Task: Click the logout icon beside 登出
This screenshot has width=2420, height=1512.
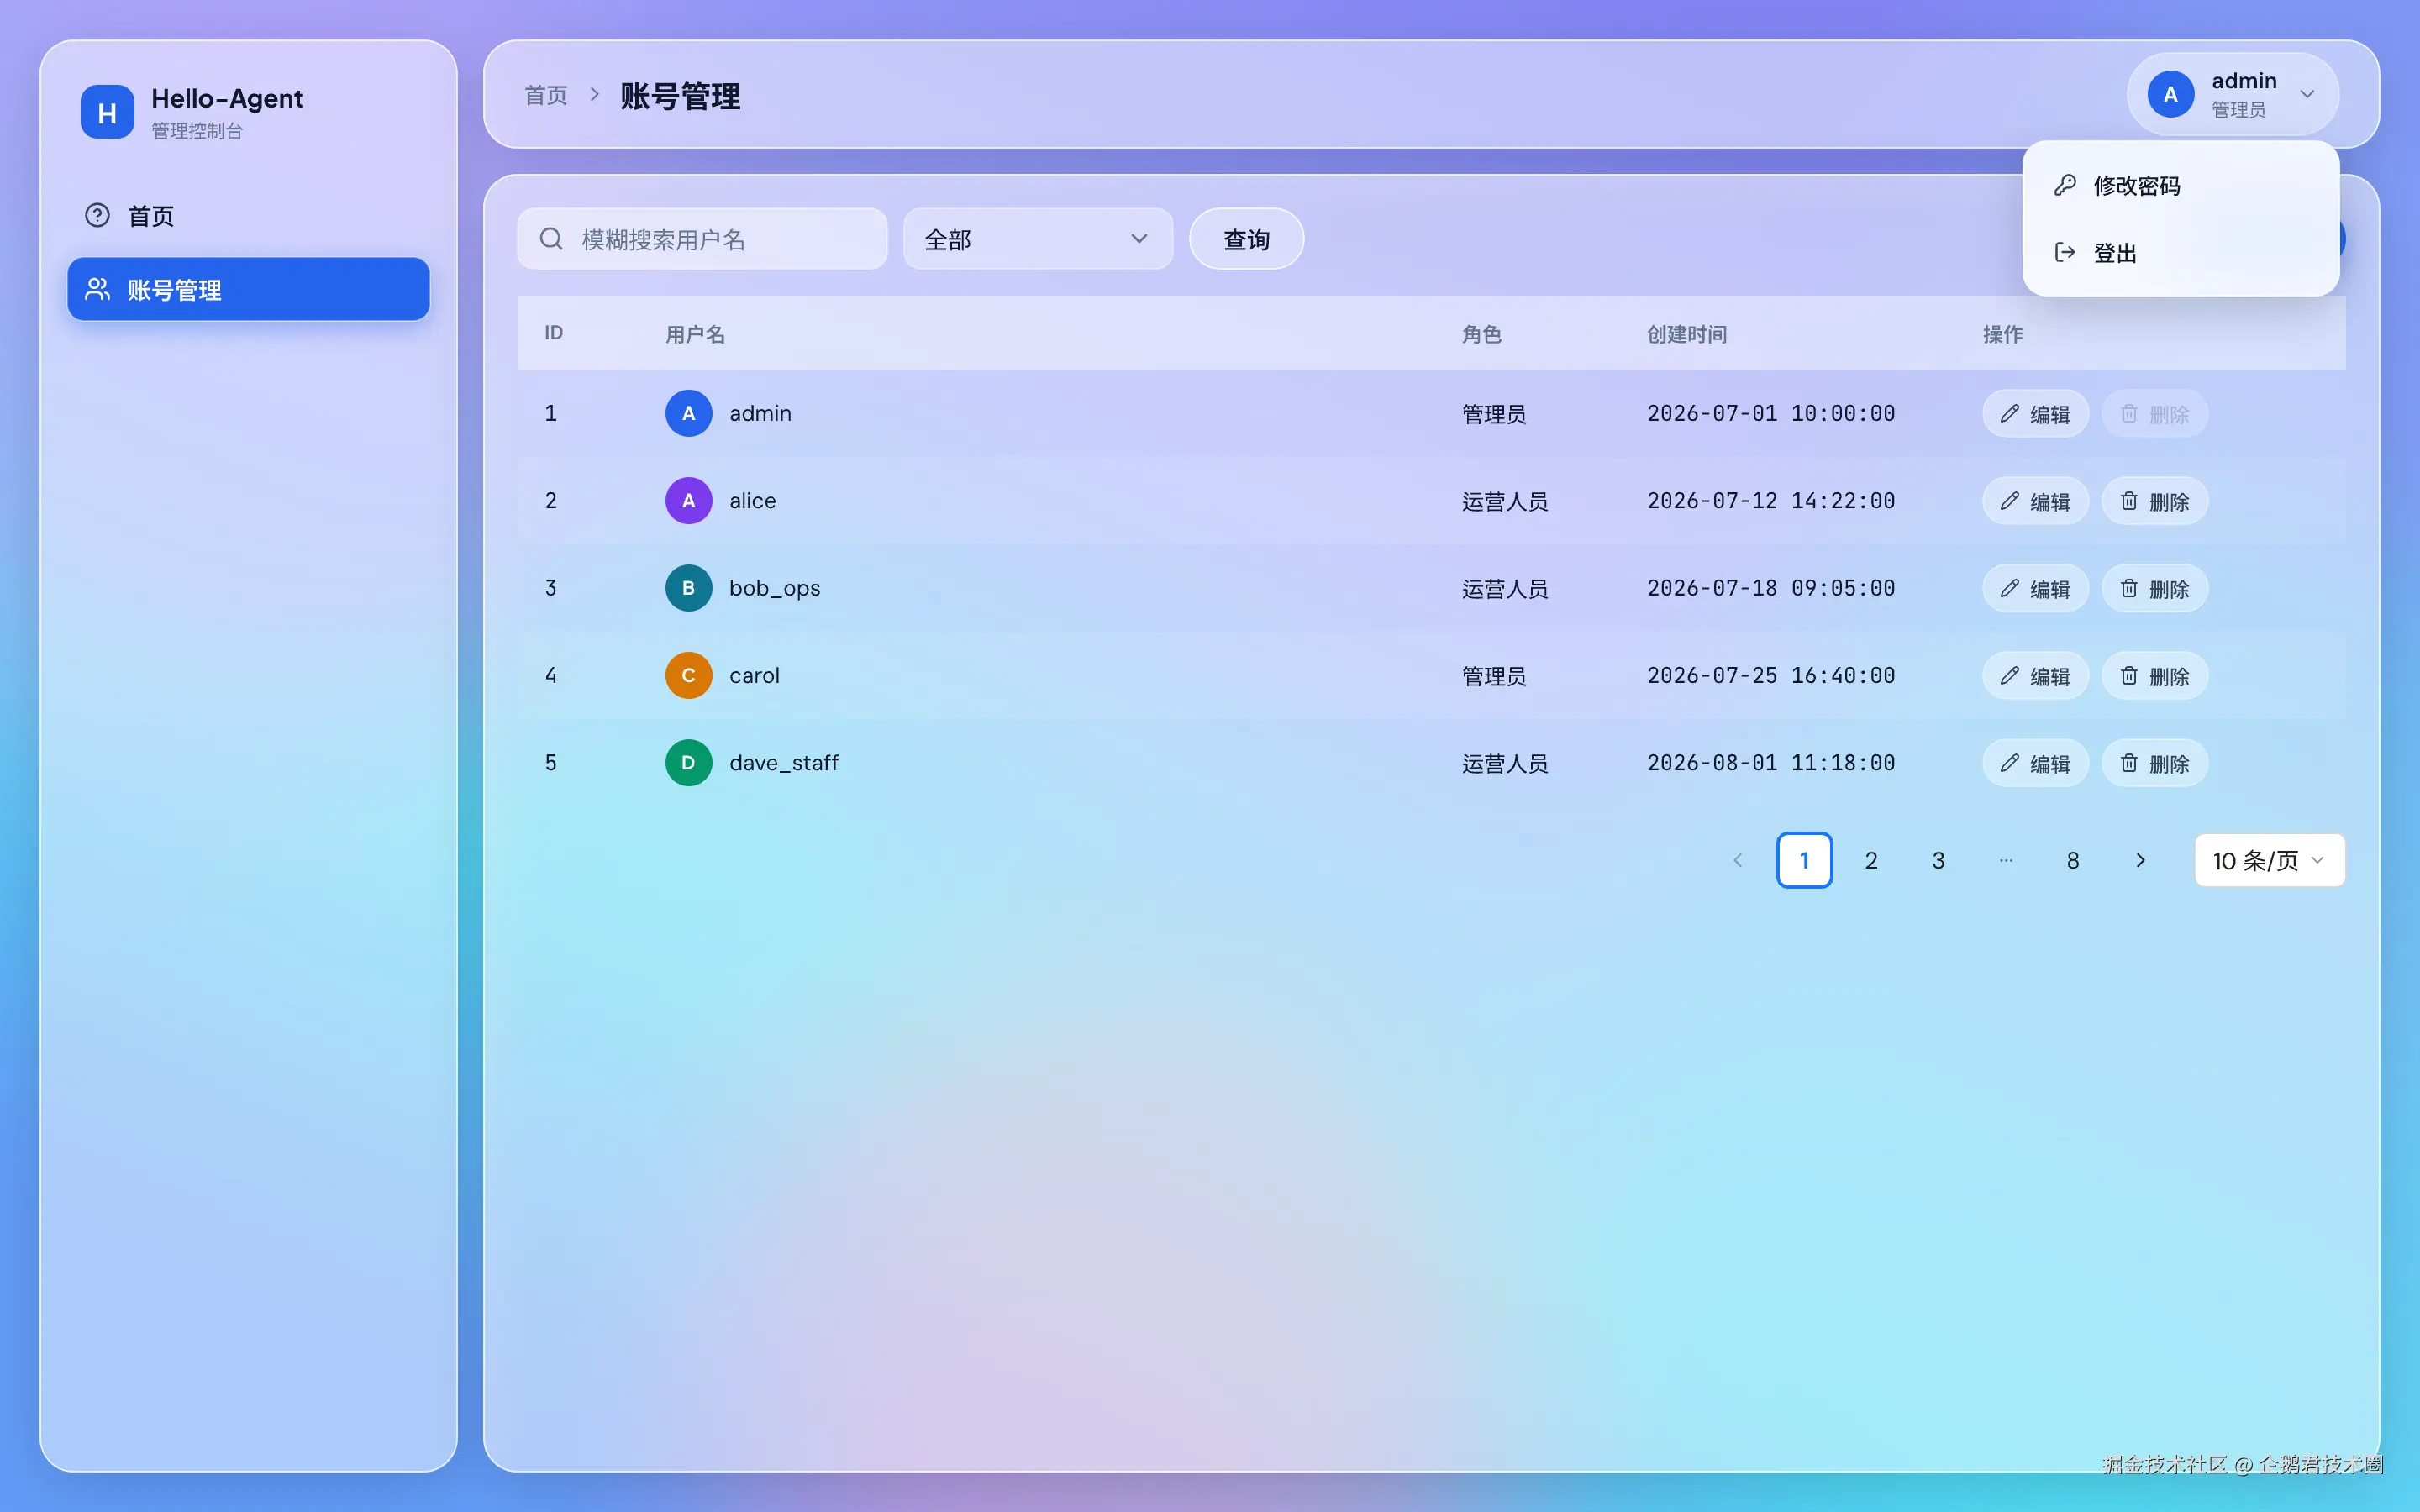Action: click(2065, 252)
